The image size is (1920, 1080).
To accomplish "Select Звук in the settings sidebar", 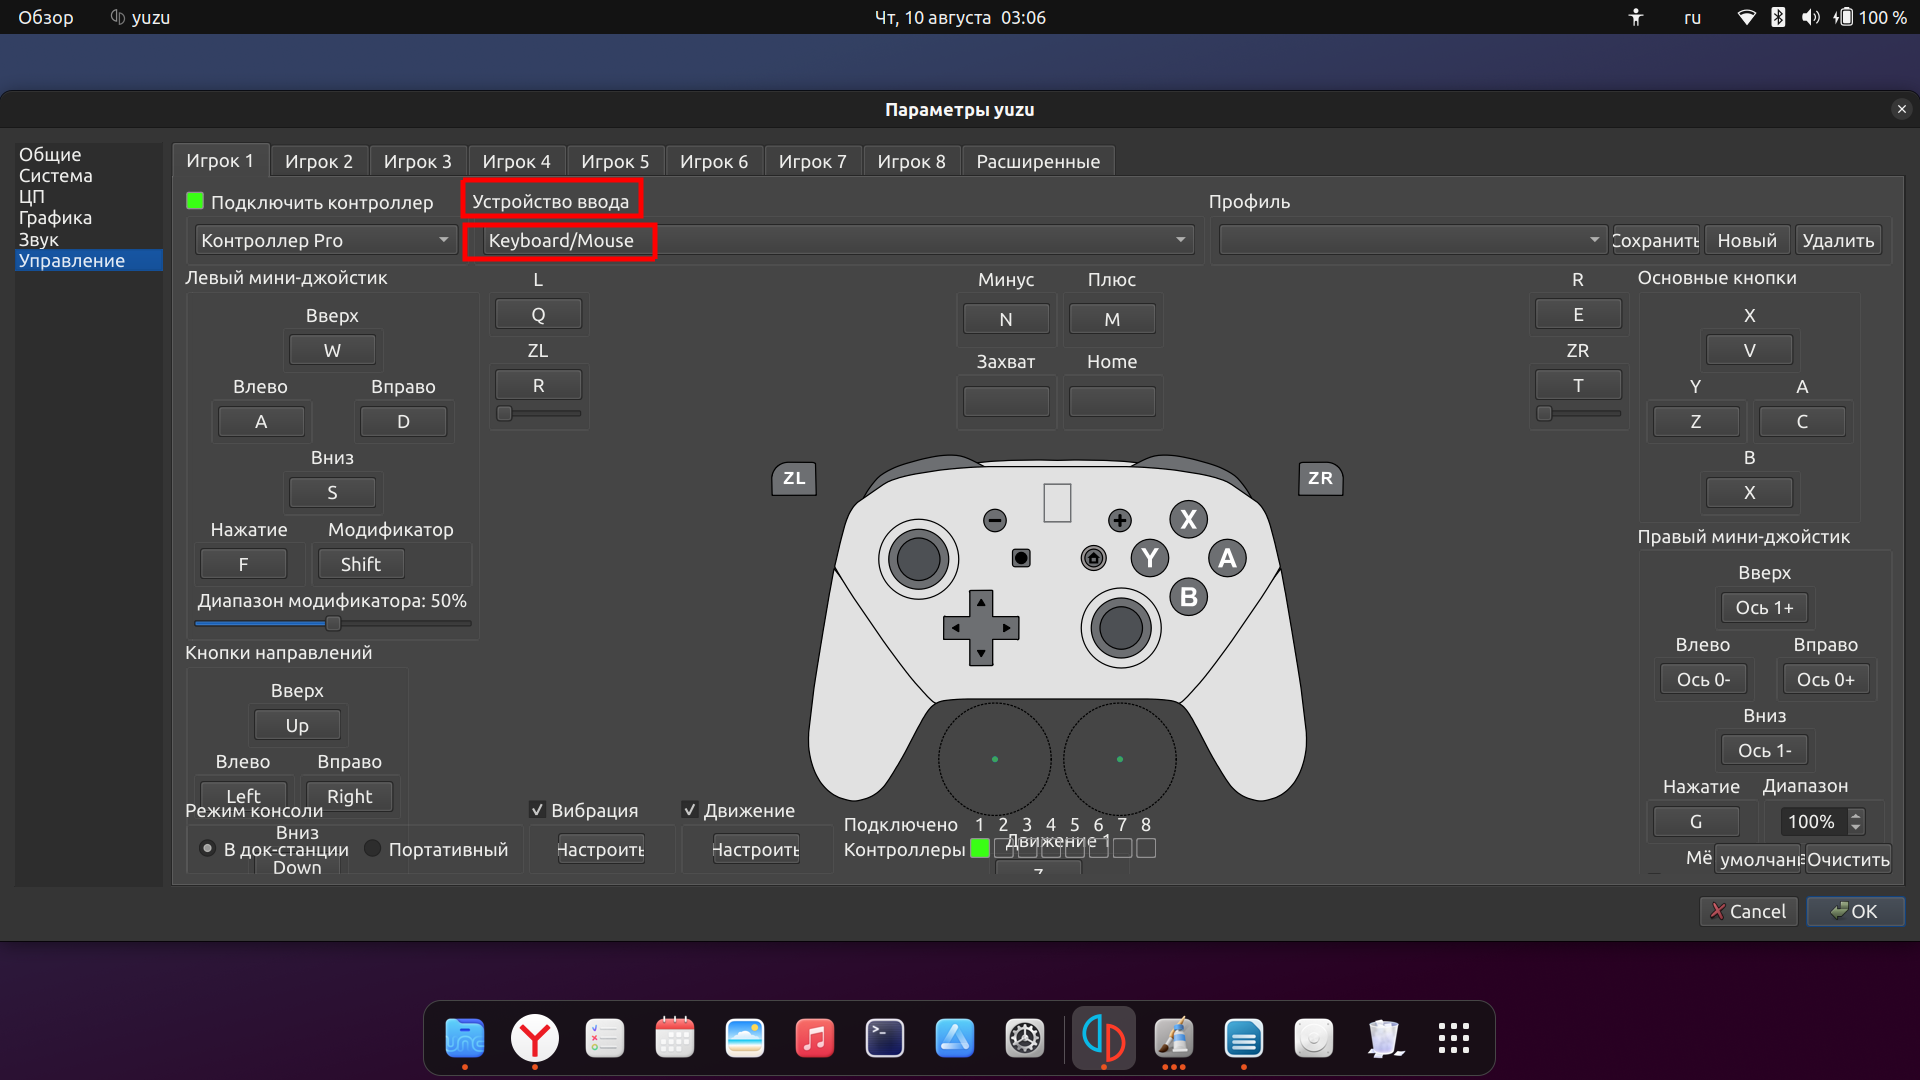I will pyautogui.click(x=38, y=240).
